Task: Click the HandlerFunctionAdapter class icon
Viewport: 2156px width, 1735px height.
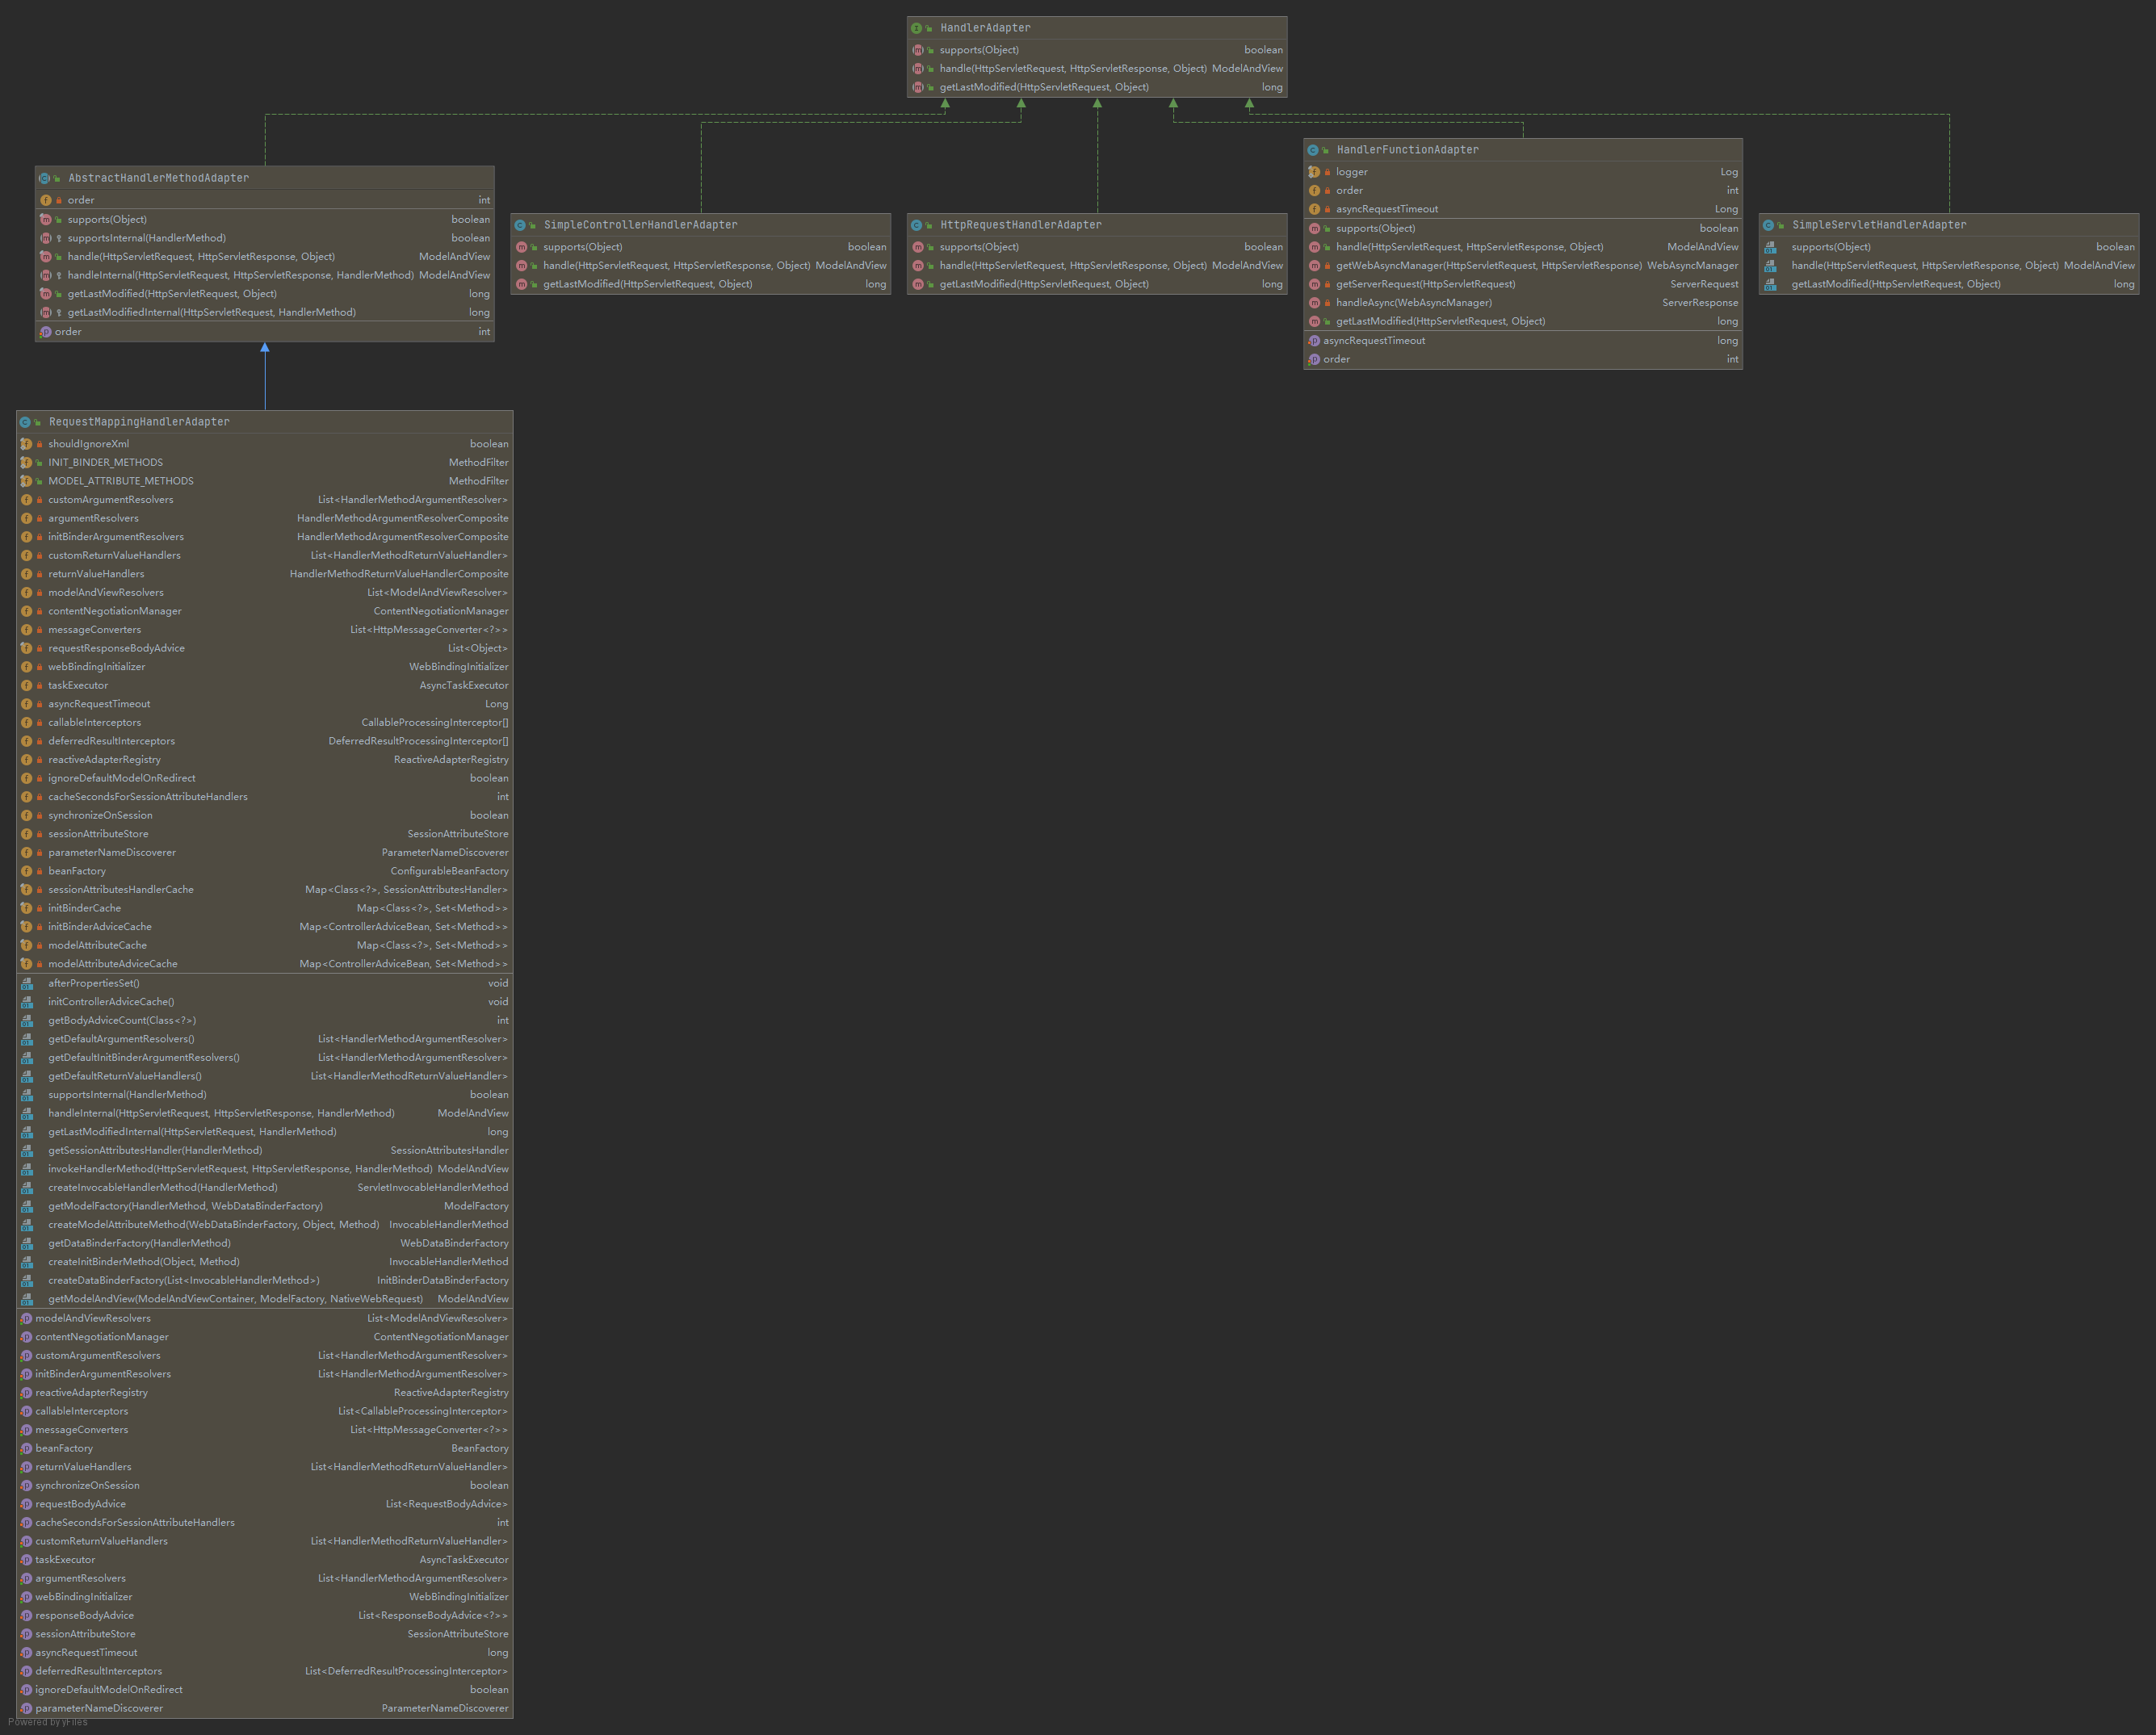Action: point(1313,150)
